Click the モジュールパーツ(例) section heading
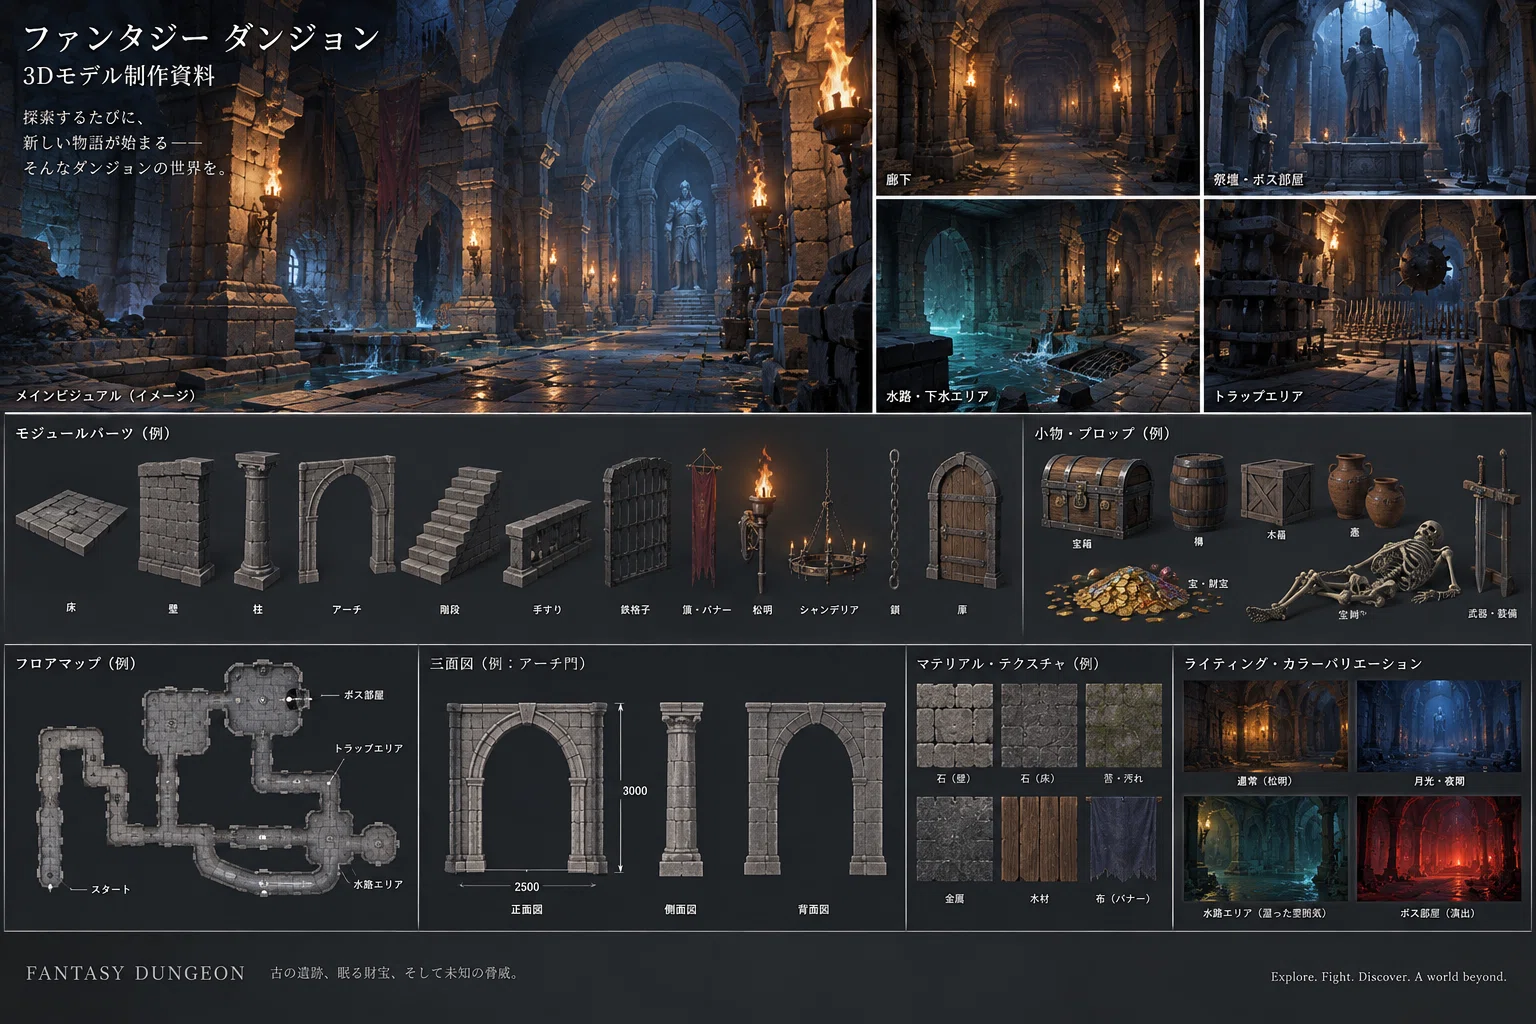Screen dimensions: 1536x1024 (93, 433)
